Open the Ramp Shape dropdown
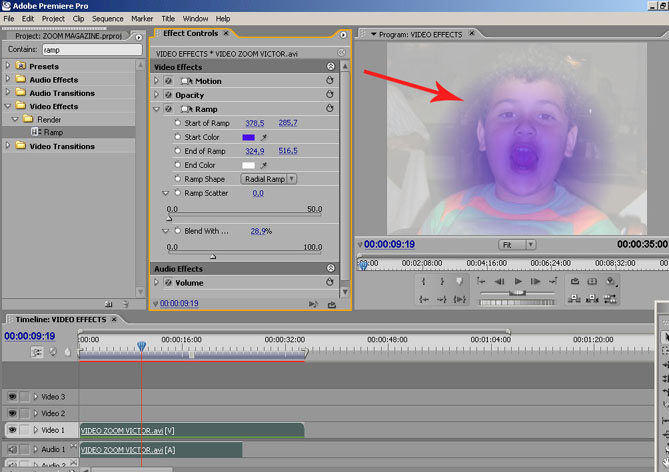Viewport: 669px width, 472px height. coord(291,179)
